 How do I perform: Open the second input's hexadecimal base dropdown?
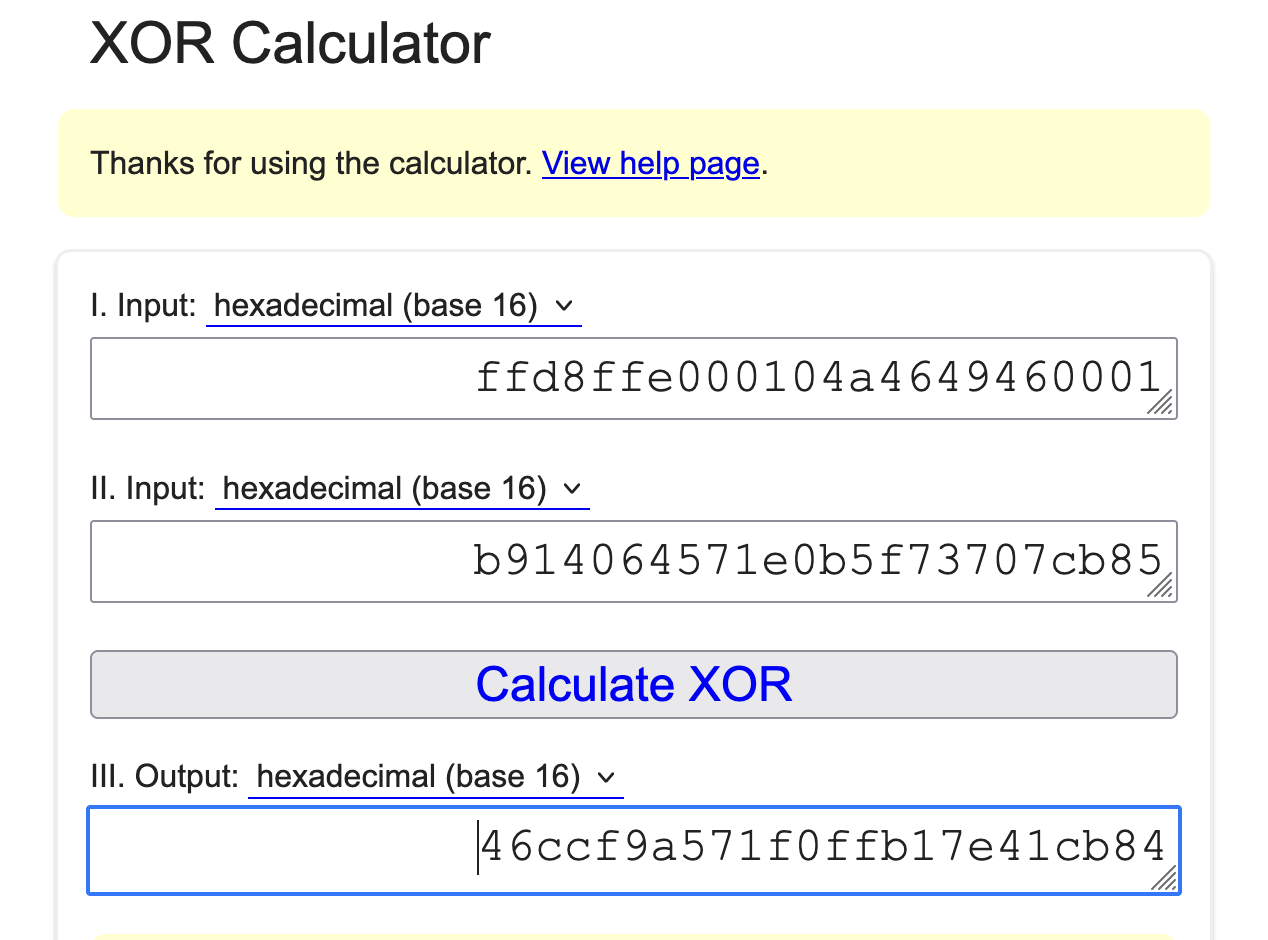pos(400,489)
